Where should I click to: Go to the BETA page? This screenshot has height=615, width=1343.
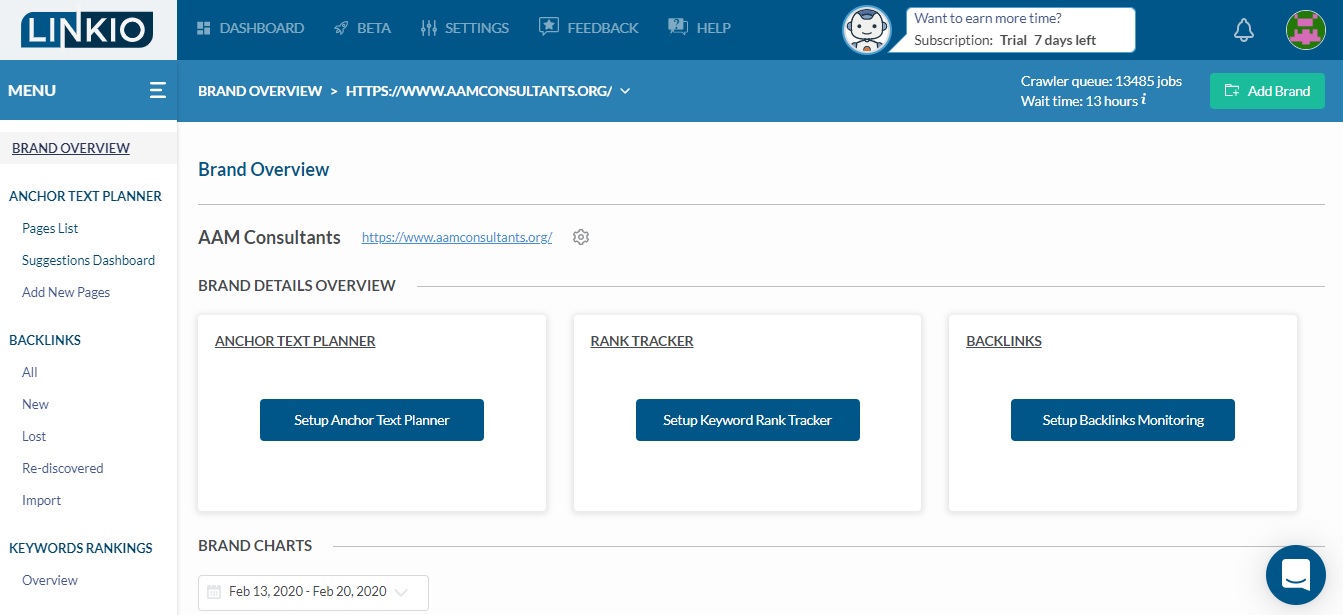point(362,28)
